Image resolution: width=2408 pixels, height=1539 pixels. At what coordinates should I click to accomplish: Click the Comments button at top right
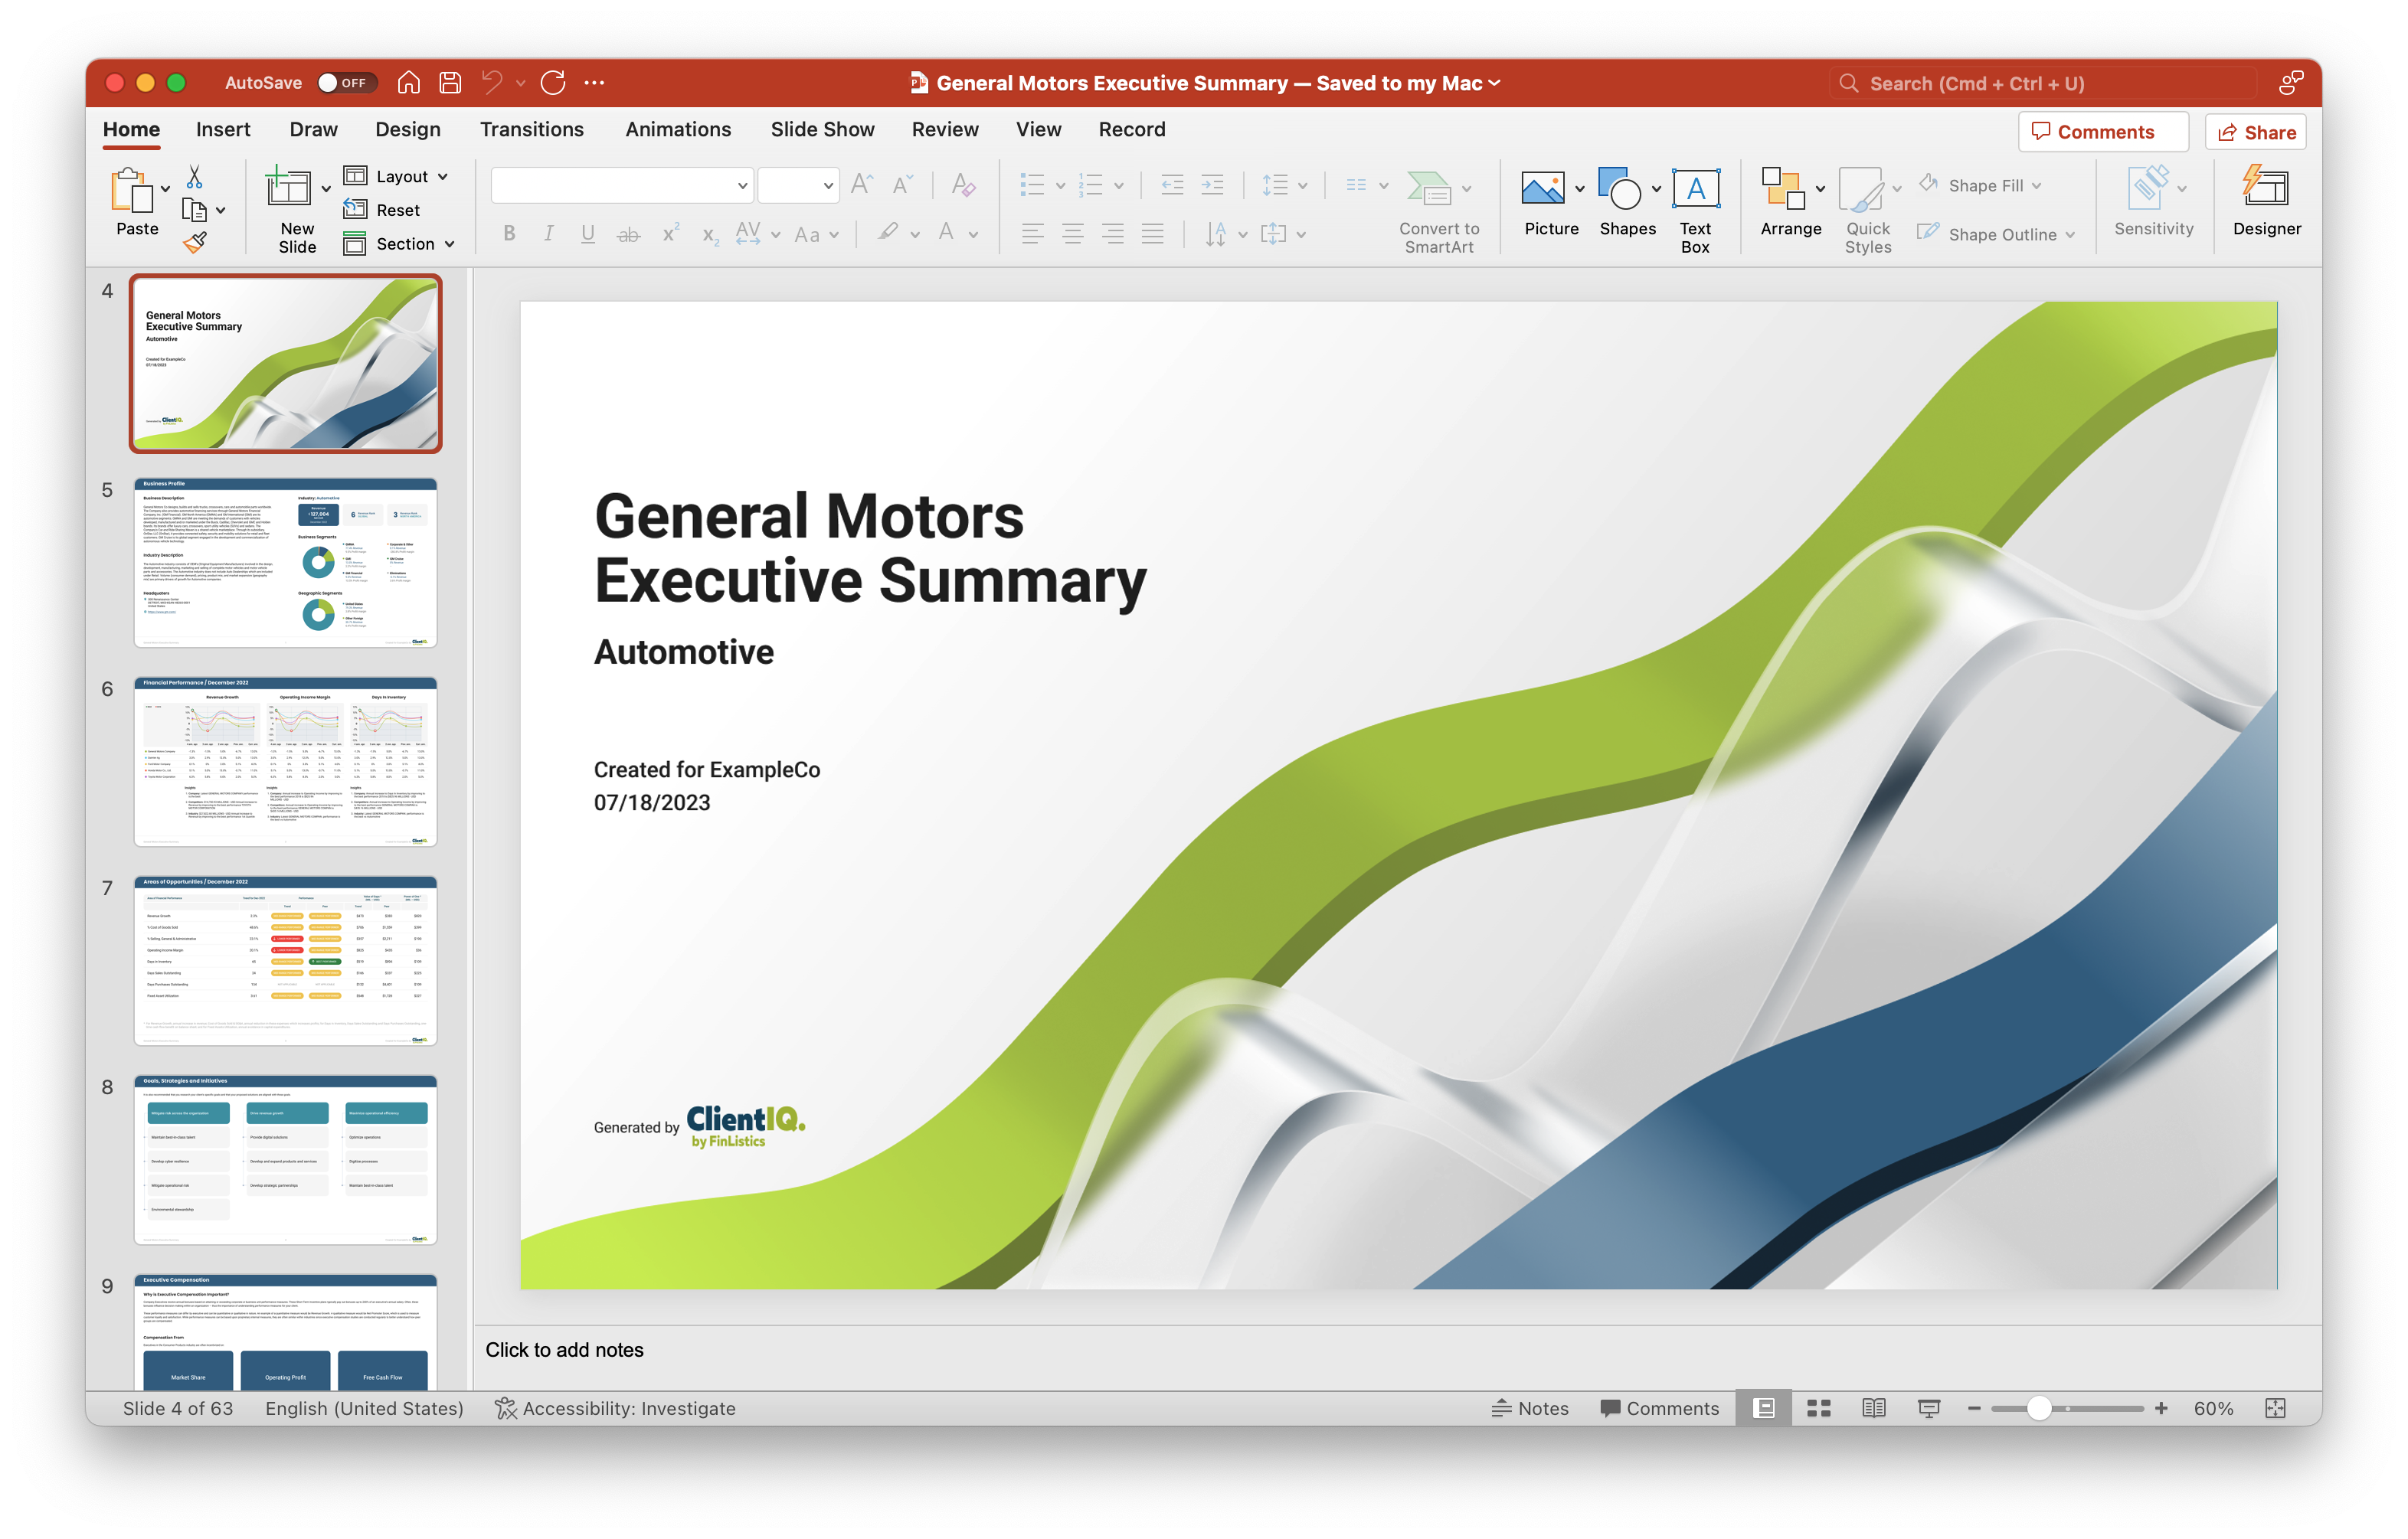click(2102, 132)
